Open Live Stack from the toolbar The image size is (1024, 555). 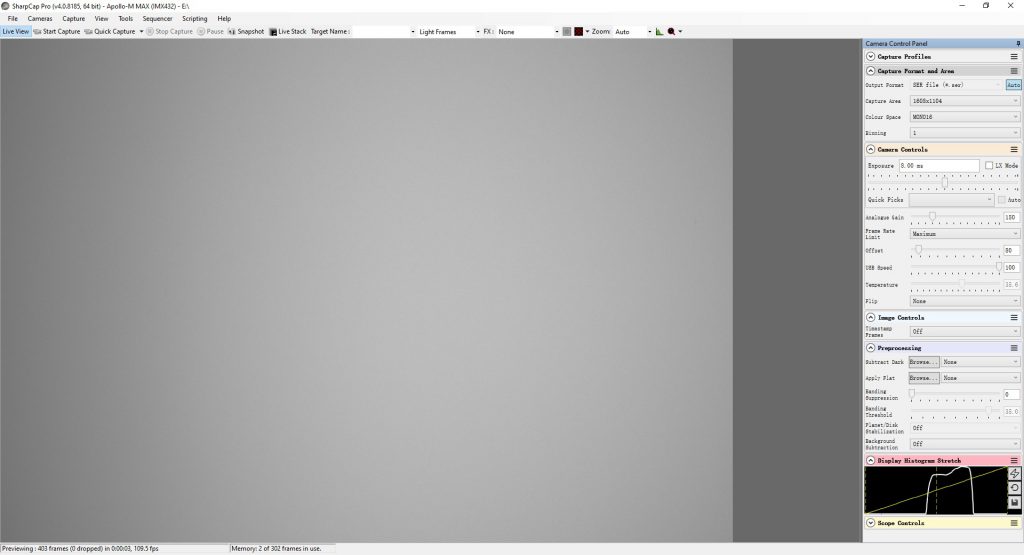coord(288,32)
